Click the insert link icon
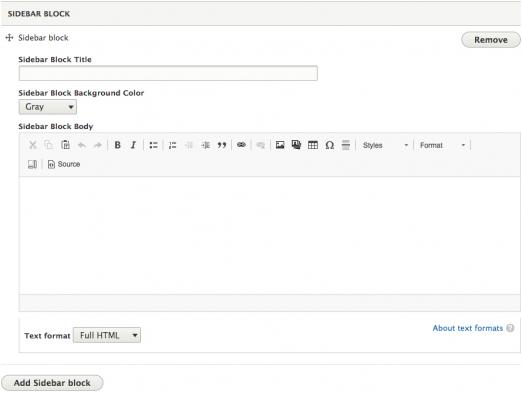This screenshot has width=522, height=393. [x=241, y=145]
